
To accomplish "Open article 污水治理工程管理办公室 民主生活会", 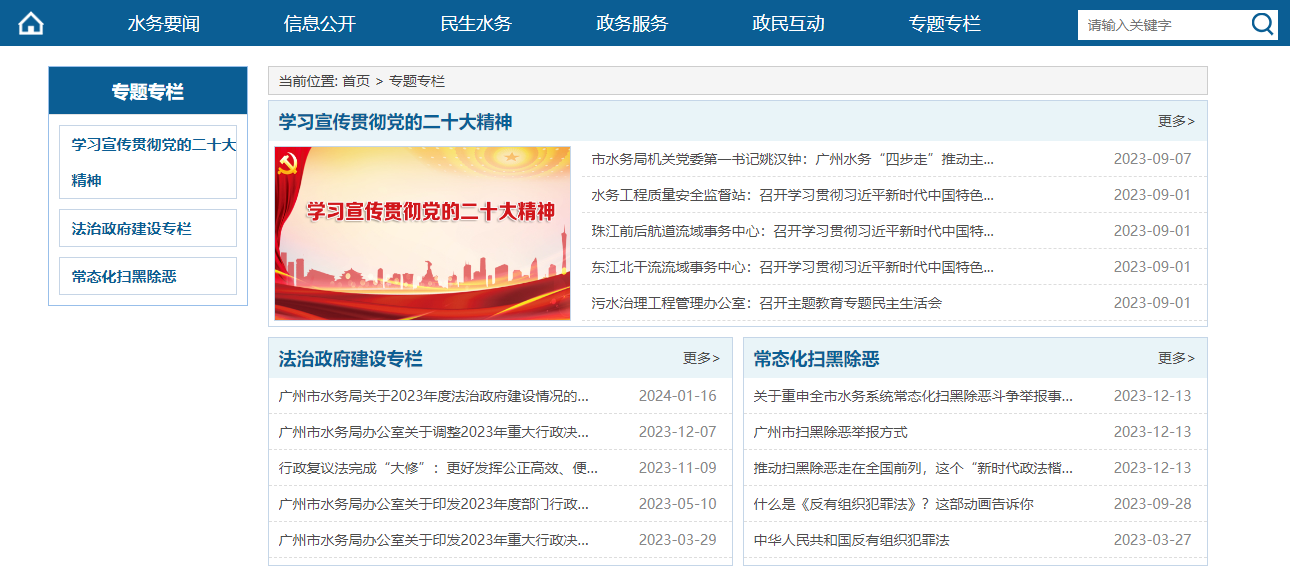I will pos(766,303).
